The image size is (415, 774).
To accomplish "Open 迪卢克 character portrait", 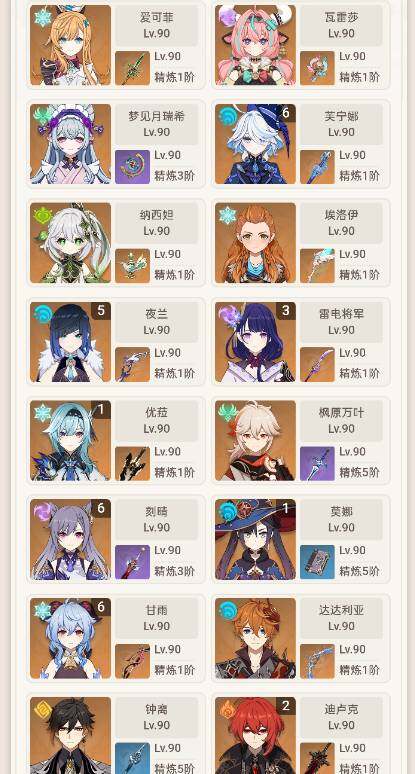I will pos(256,735).
